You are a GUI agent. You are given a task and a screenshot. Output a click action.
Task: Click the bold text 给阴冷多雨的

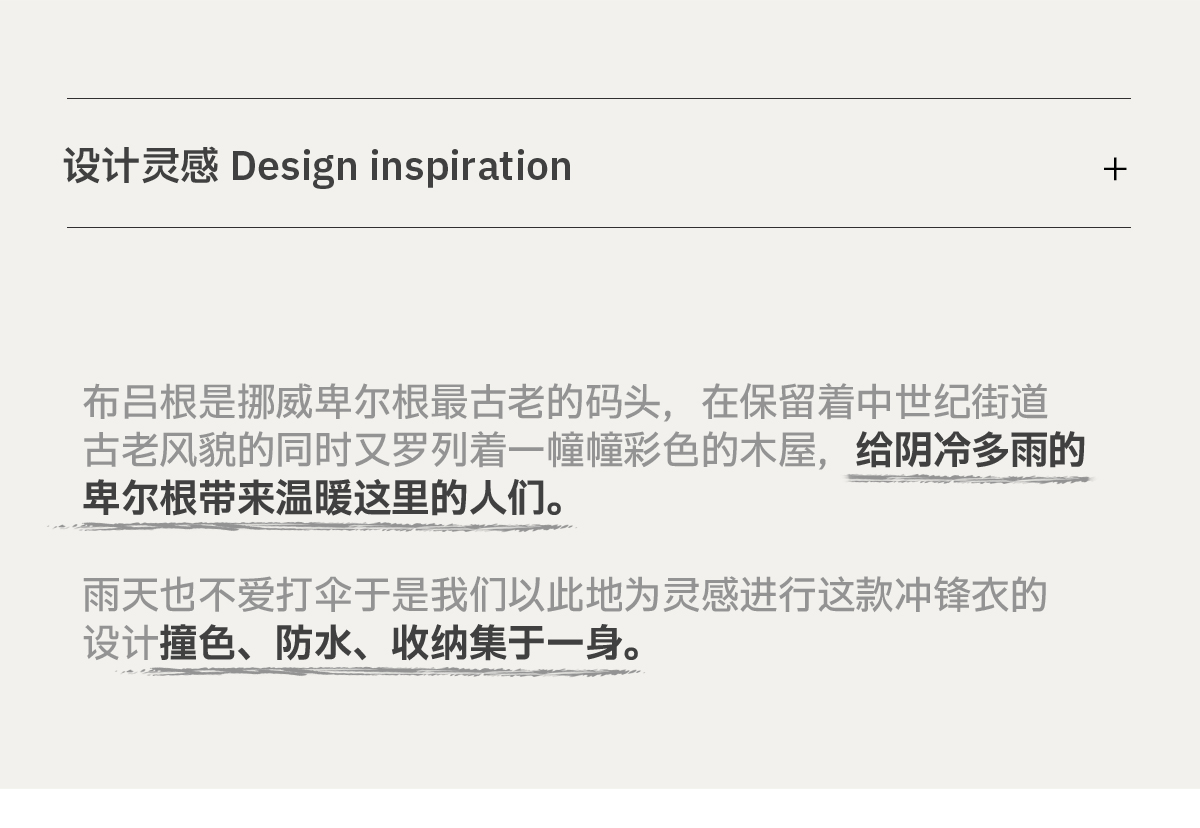pyautogui.click(x=970, y=451)
